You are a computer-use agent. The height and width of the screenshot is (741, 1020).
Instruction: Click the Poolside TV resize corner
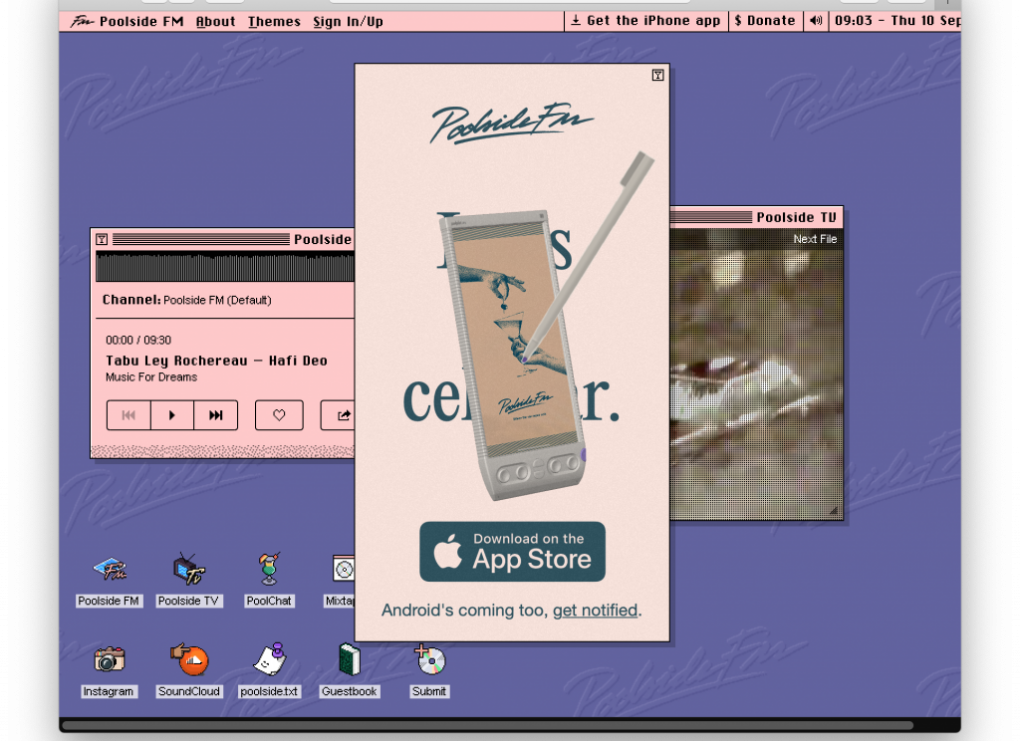coord(833,511)
